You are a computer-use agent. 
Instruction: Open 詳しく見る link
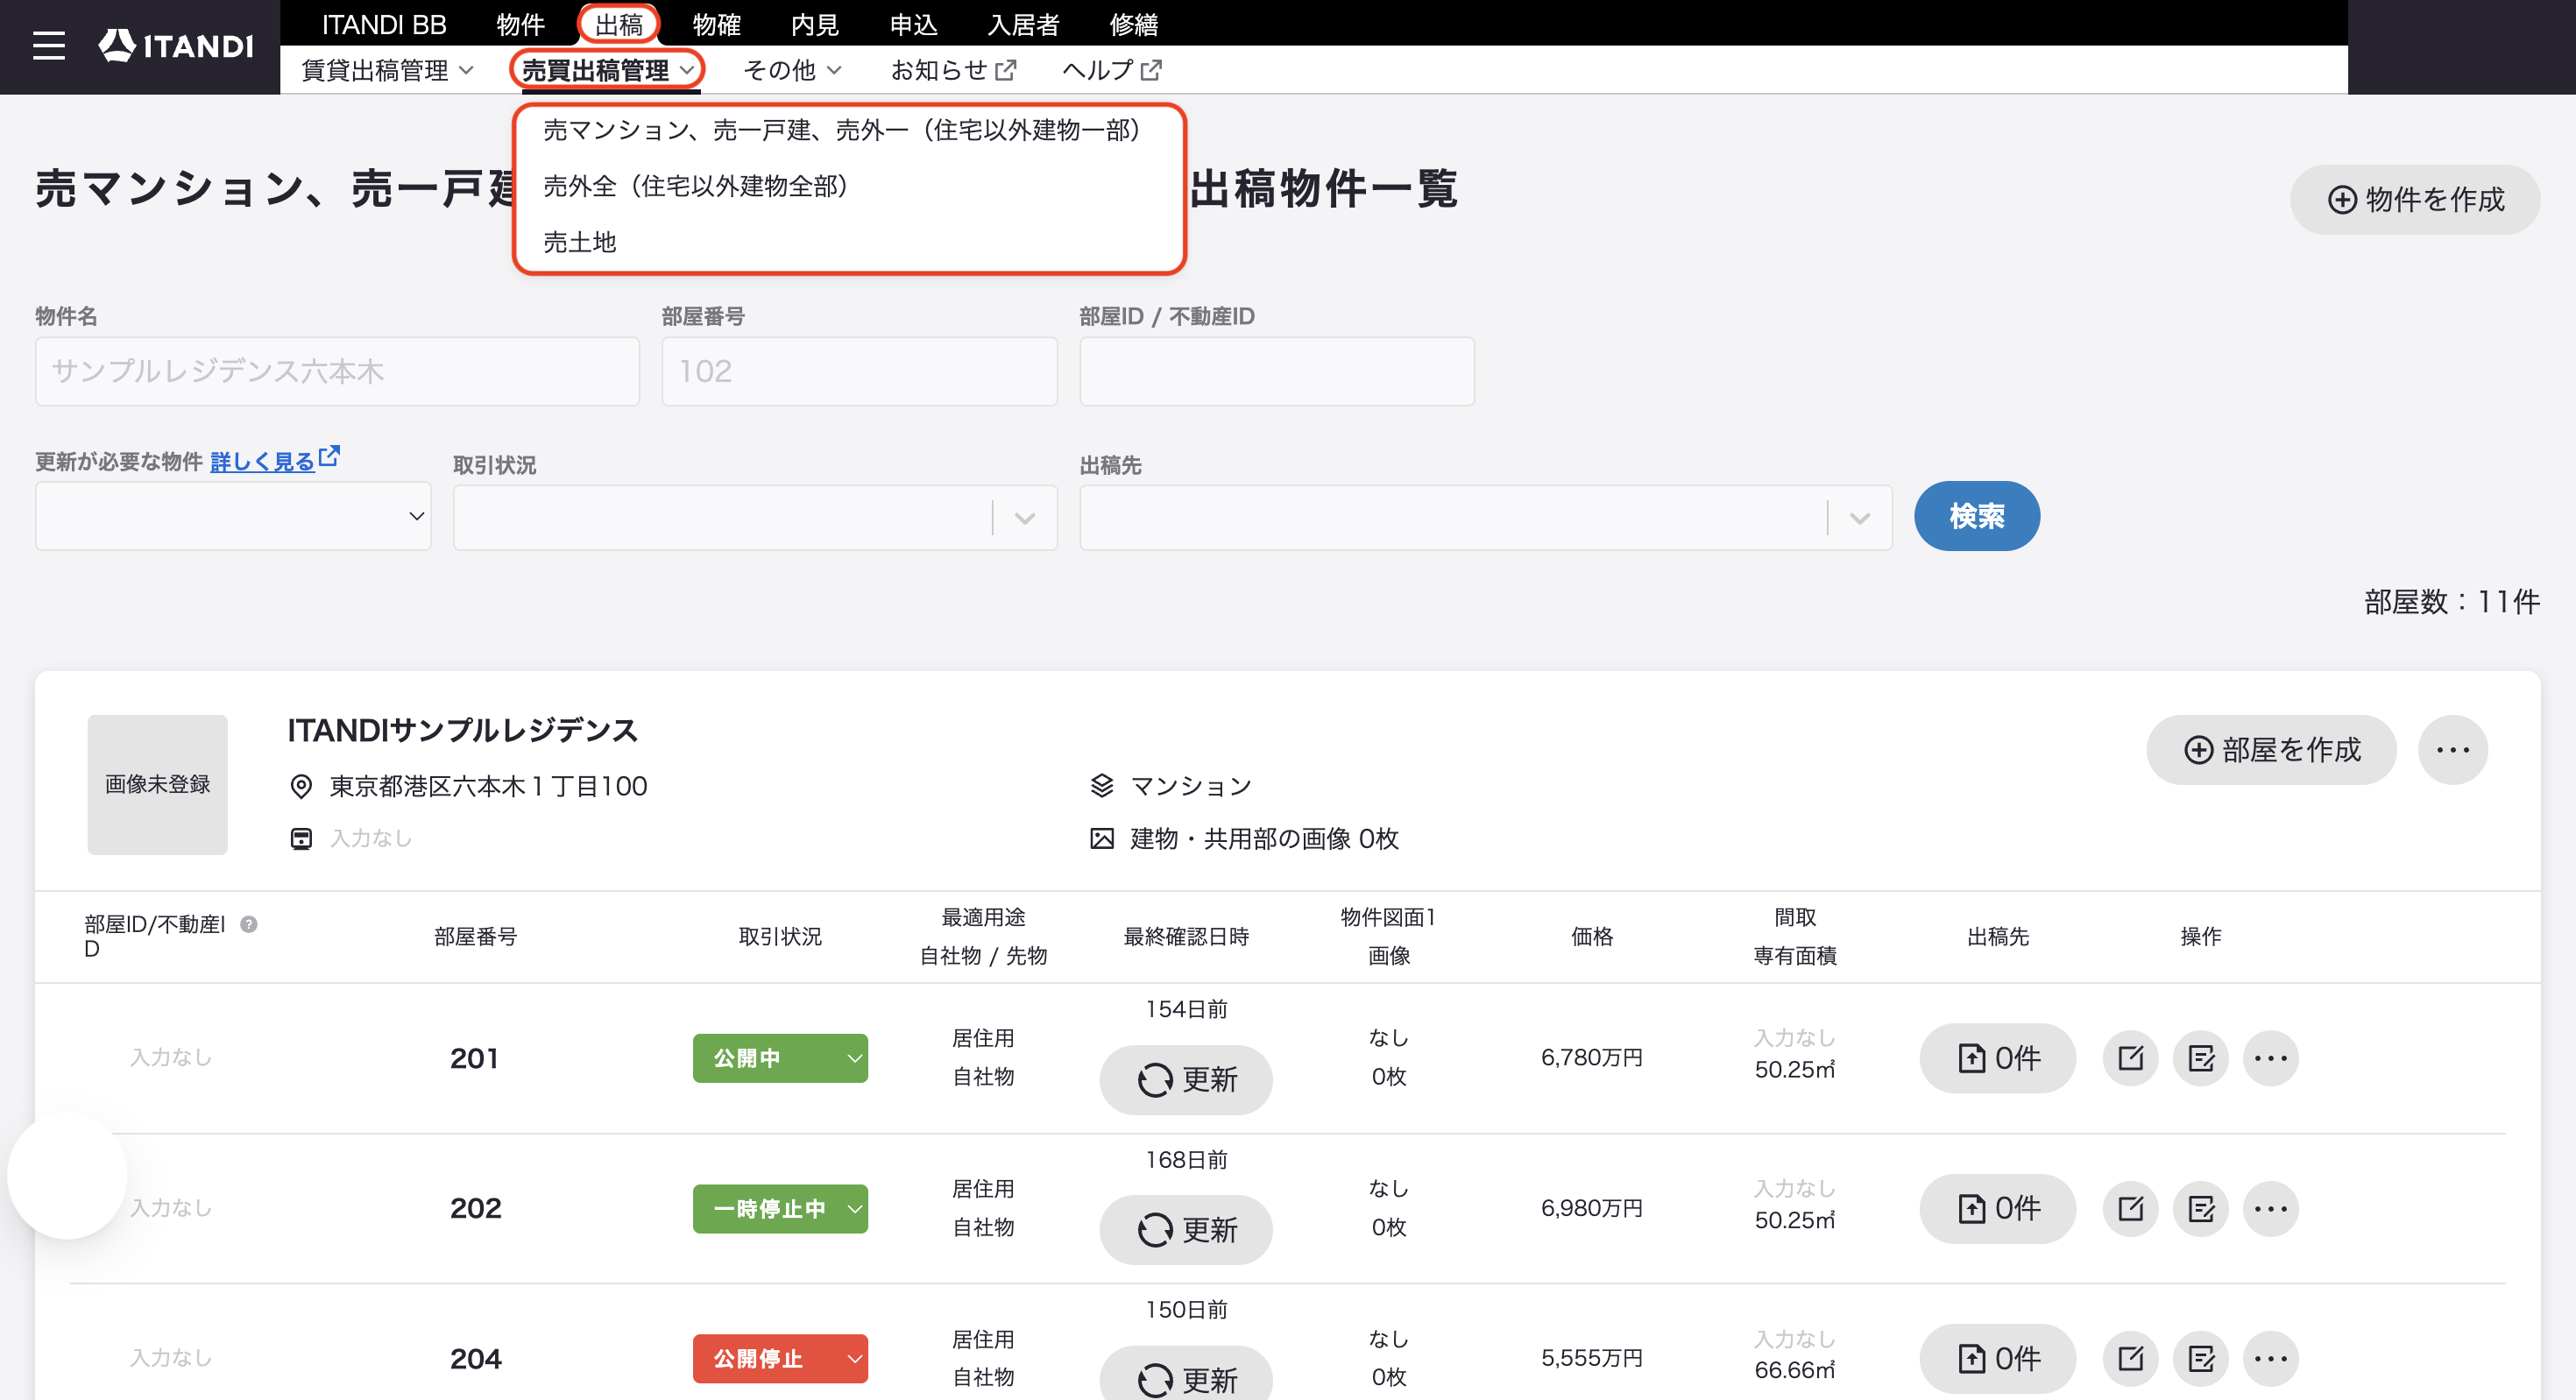(x=262, y=461)
